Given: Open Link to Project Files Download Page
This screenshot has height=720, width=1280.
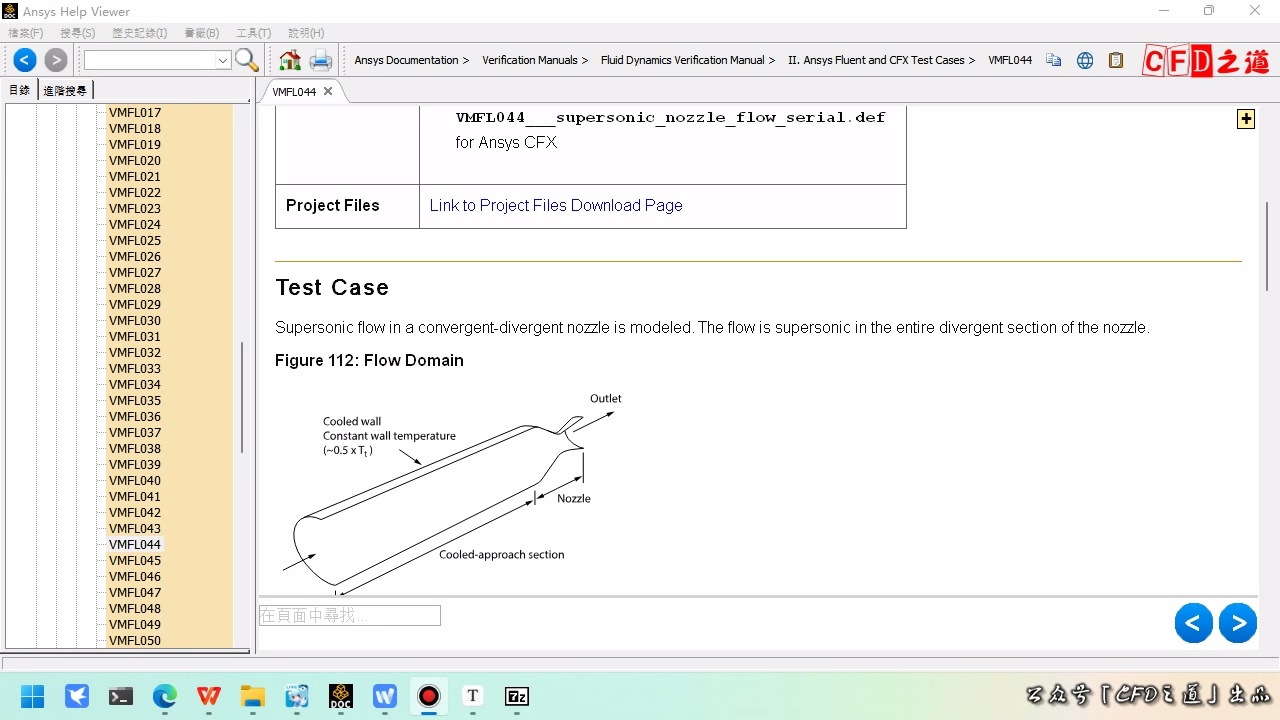Looking at the screenshot, I should [556, 205].
